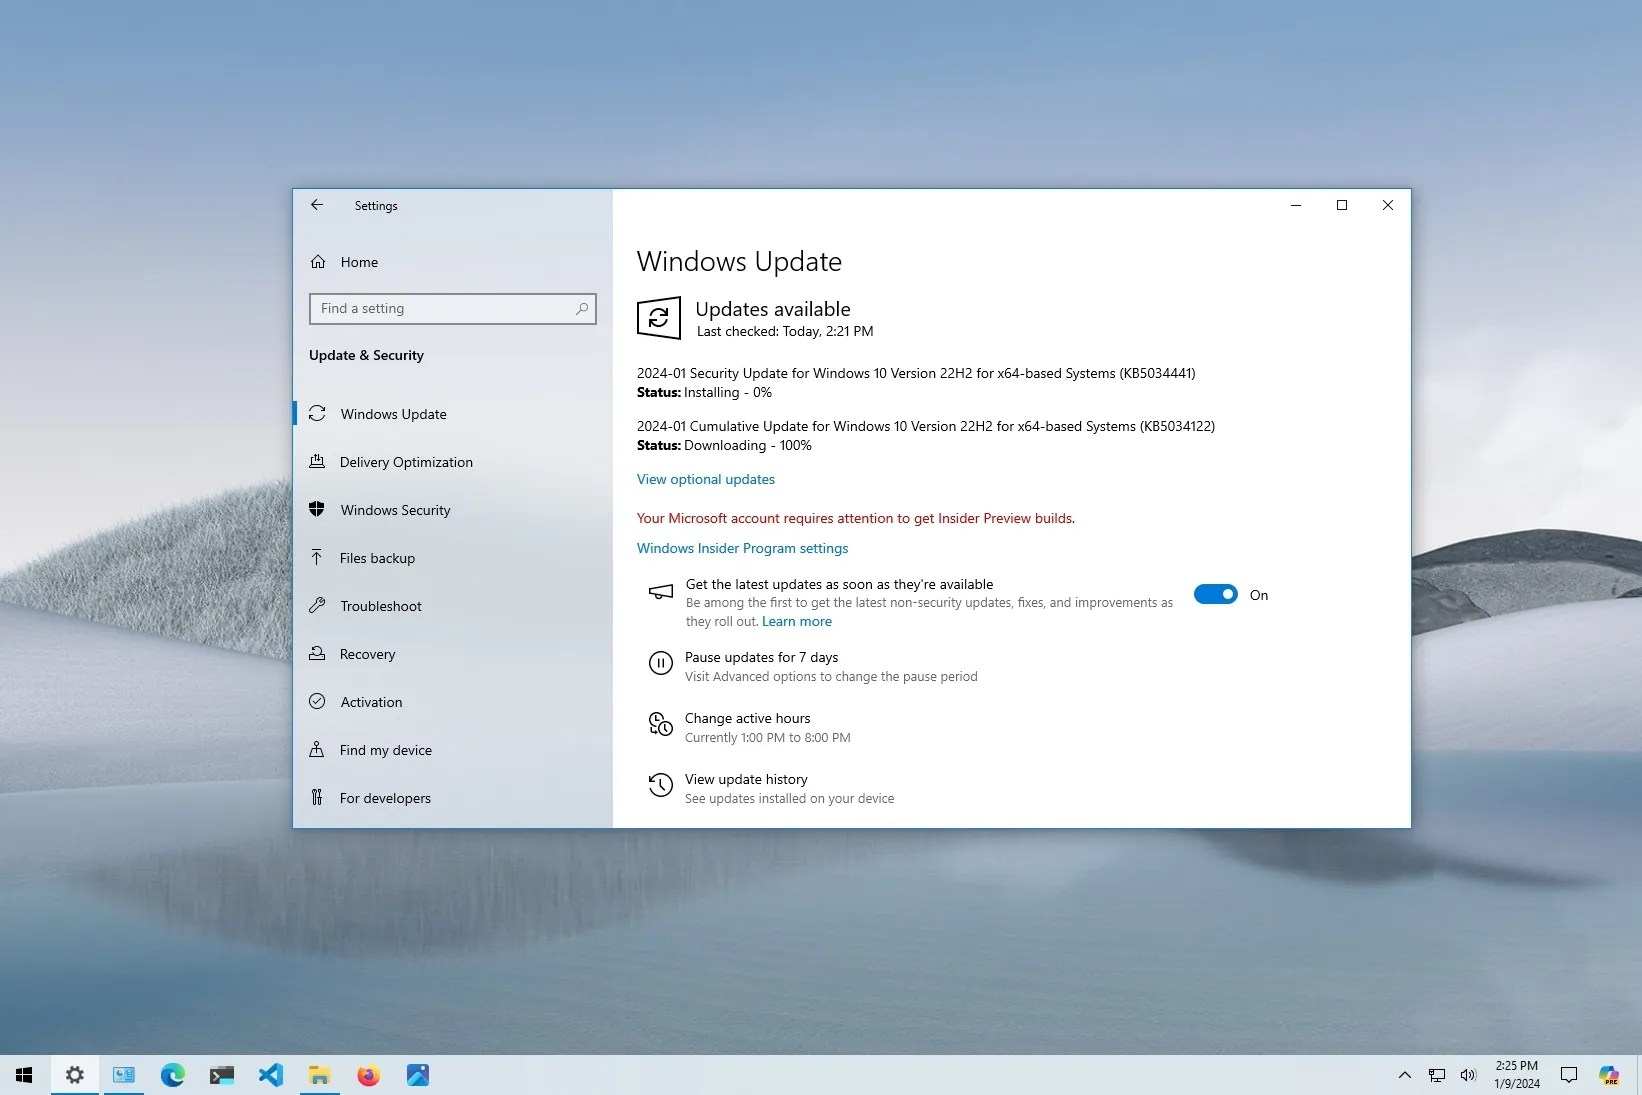Click the Windows Security shield icon

[317, 509]
